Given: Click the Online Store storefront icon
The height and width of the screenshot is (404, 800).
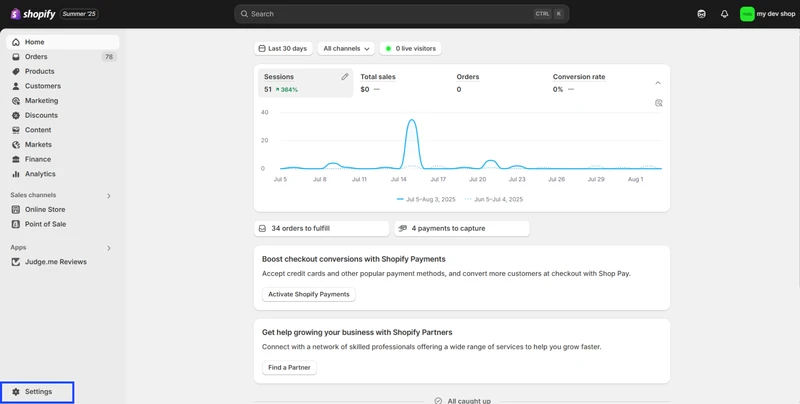Looking at the screenshot, I should click(x=16, y=210).
